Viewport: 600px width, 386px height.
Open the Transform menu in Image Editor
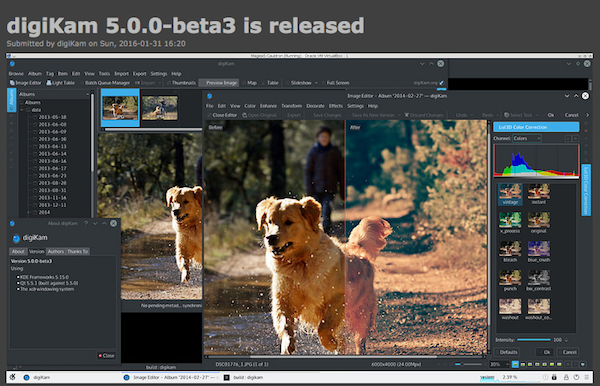tap(292, 106)
